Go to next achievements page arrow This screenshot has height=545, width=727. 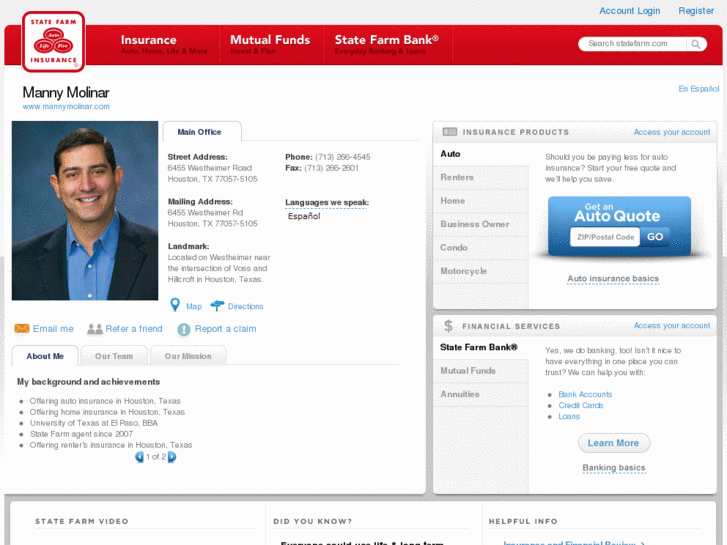tap(172, 457)
